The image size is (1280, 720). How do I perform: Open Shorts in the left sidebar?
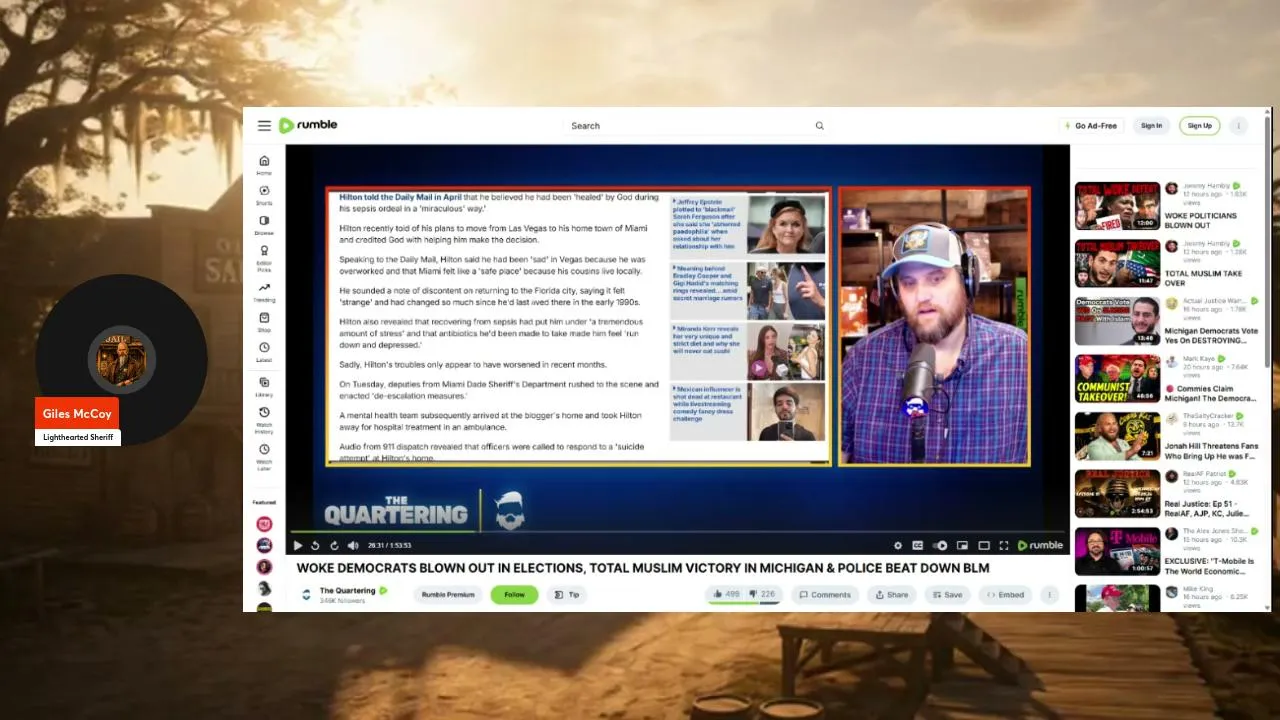click(x=264, y=195)
